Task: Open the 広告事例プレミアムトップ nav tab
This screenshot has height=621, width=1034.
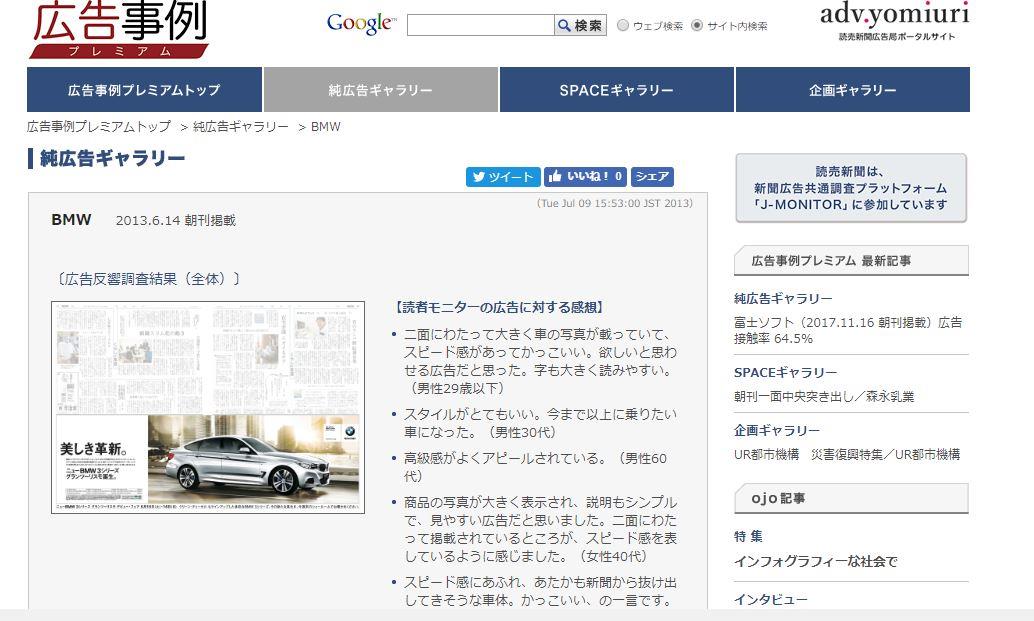Action: [x=144, y=90]
